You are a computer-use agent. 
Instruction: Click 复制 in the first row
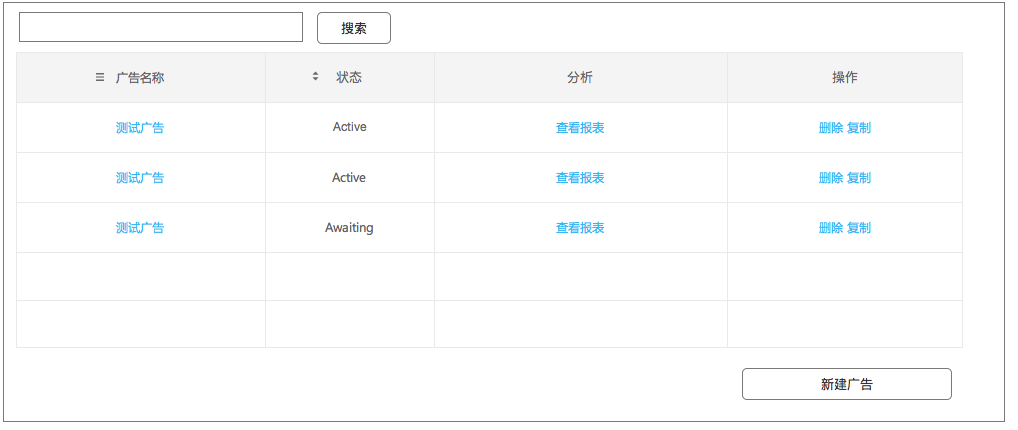pos(859,128)
